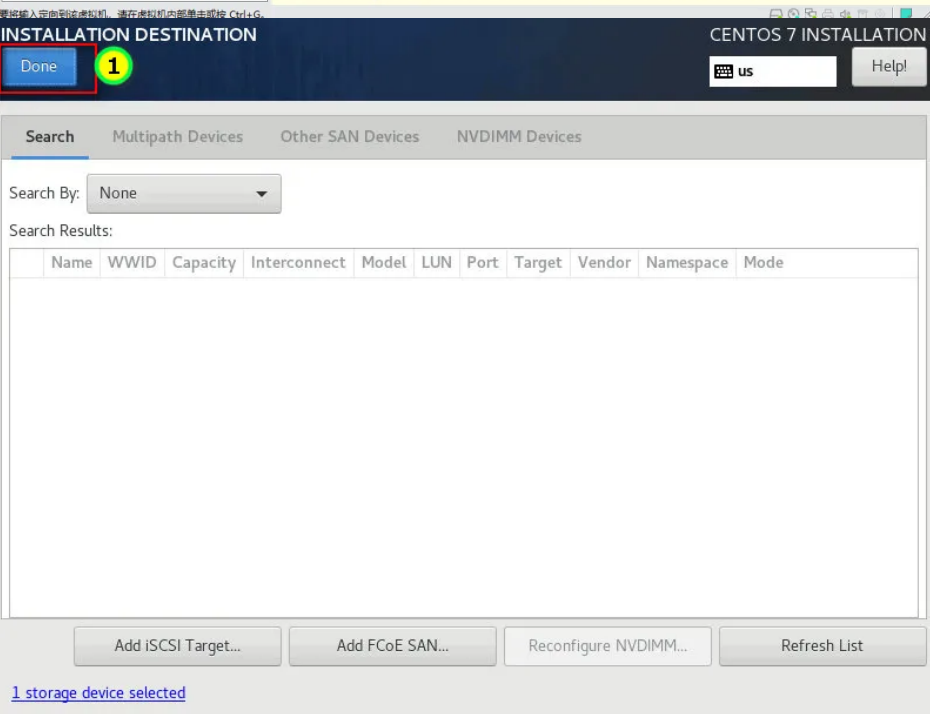Viewport: 941px width, 719px height.
Task: Click the Reconfigure NVDIMM... button
Action: click(x=607, y=646)
